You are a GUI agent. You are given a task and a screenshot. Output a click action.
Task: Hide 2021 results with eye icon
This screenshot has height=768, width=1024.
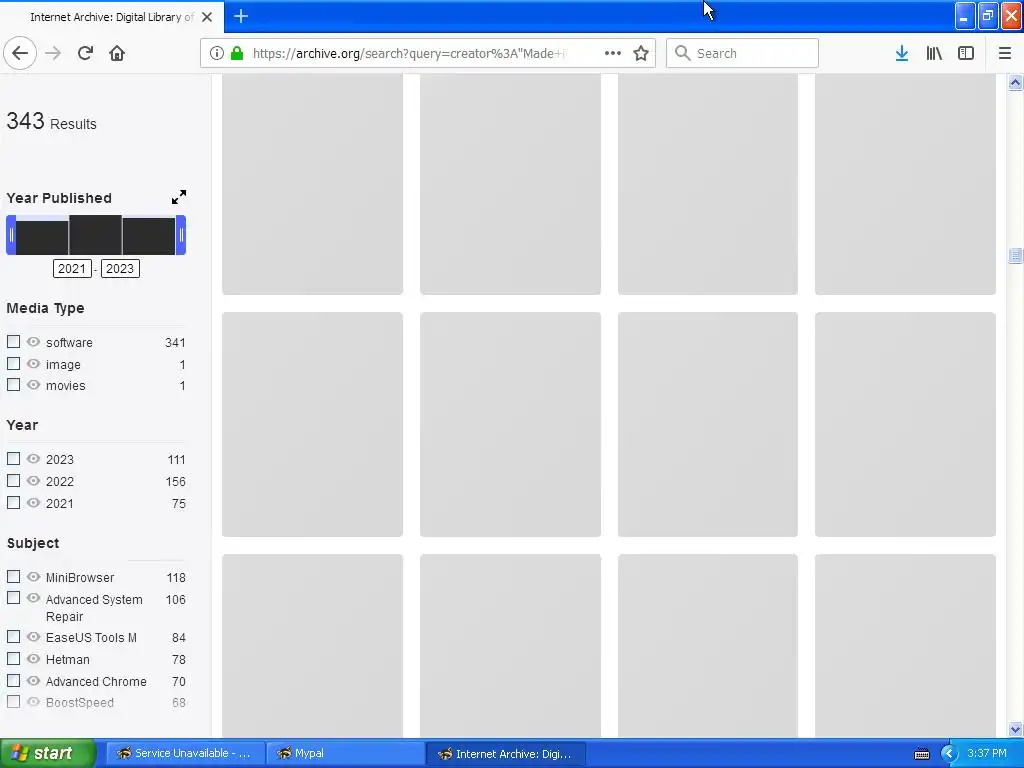(x=33, y=502)
